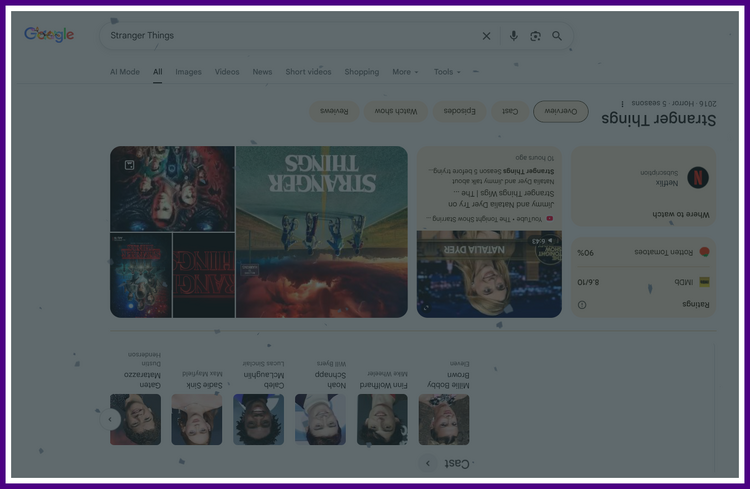Select the All results tab
Screen dimensions: 750x489
pyautogui.click(x=157, y=72)
